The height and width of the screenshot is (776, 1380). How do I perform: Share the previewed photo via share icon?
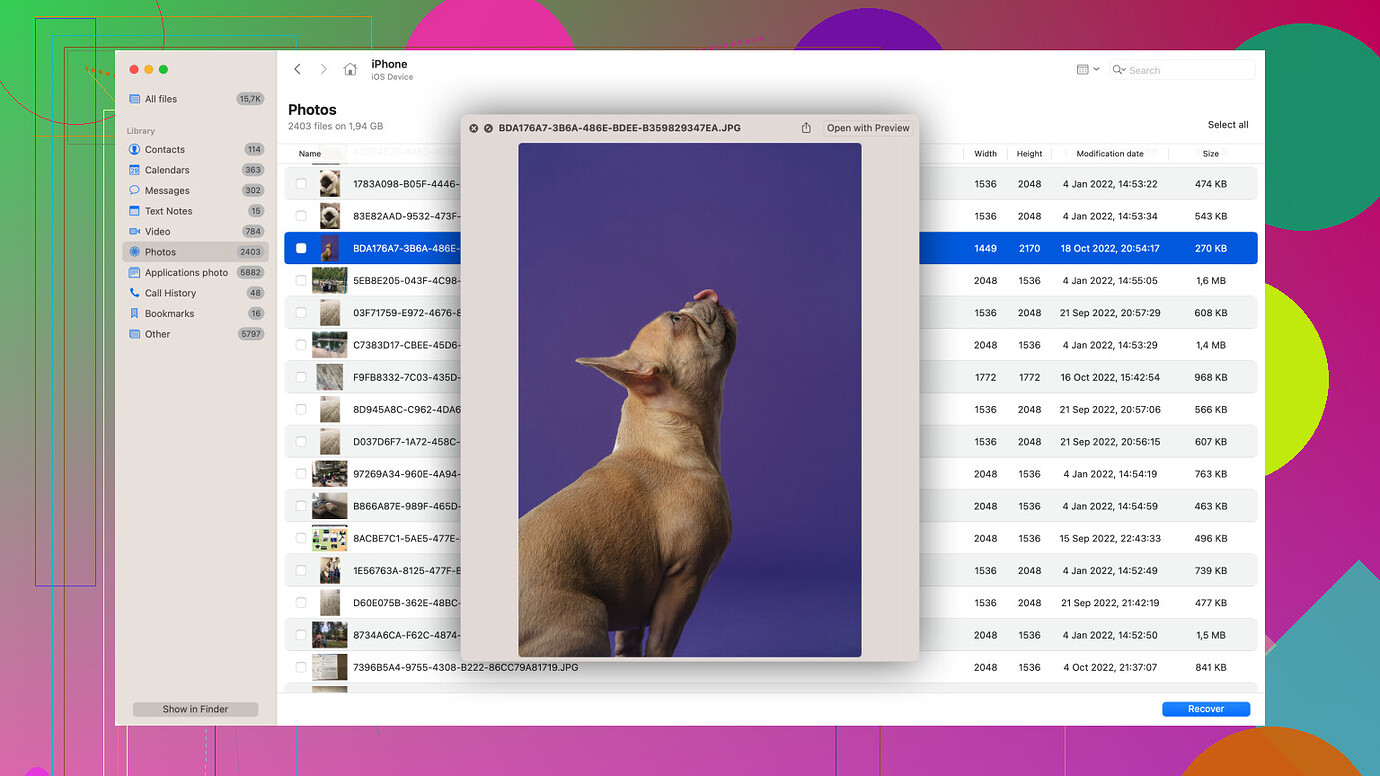(x=806, y=128)
